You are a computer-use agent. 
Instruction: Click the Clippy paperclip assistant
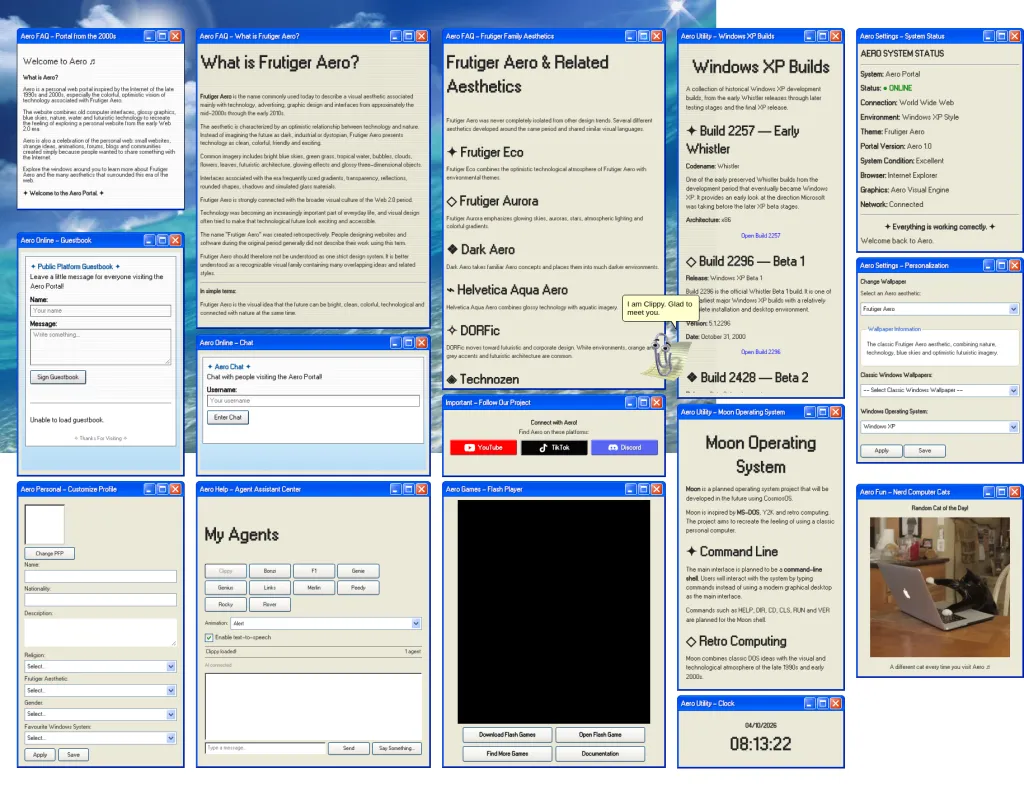tap(664, 355)
